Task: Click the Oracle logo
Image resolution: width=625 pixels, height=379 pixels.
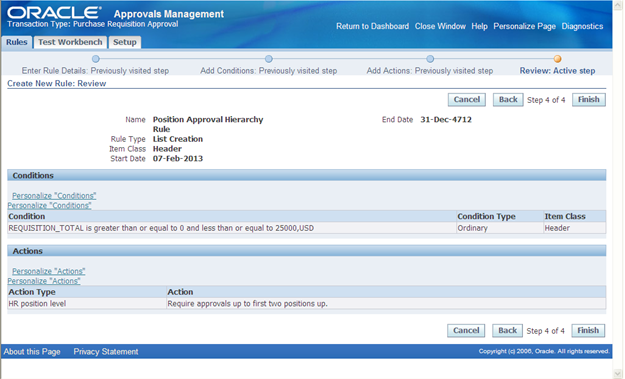Action: (54, 13)
